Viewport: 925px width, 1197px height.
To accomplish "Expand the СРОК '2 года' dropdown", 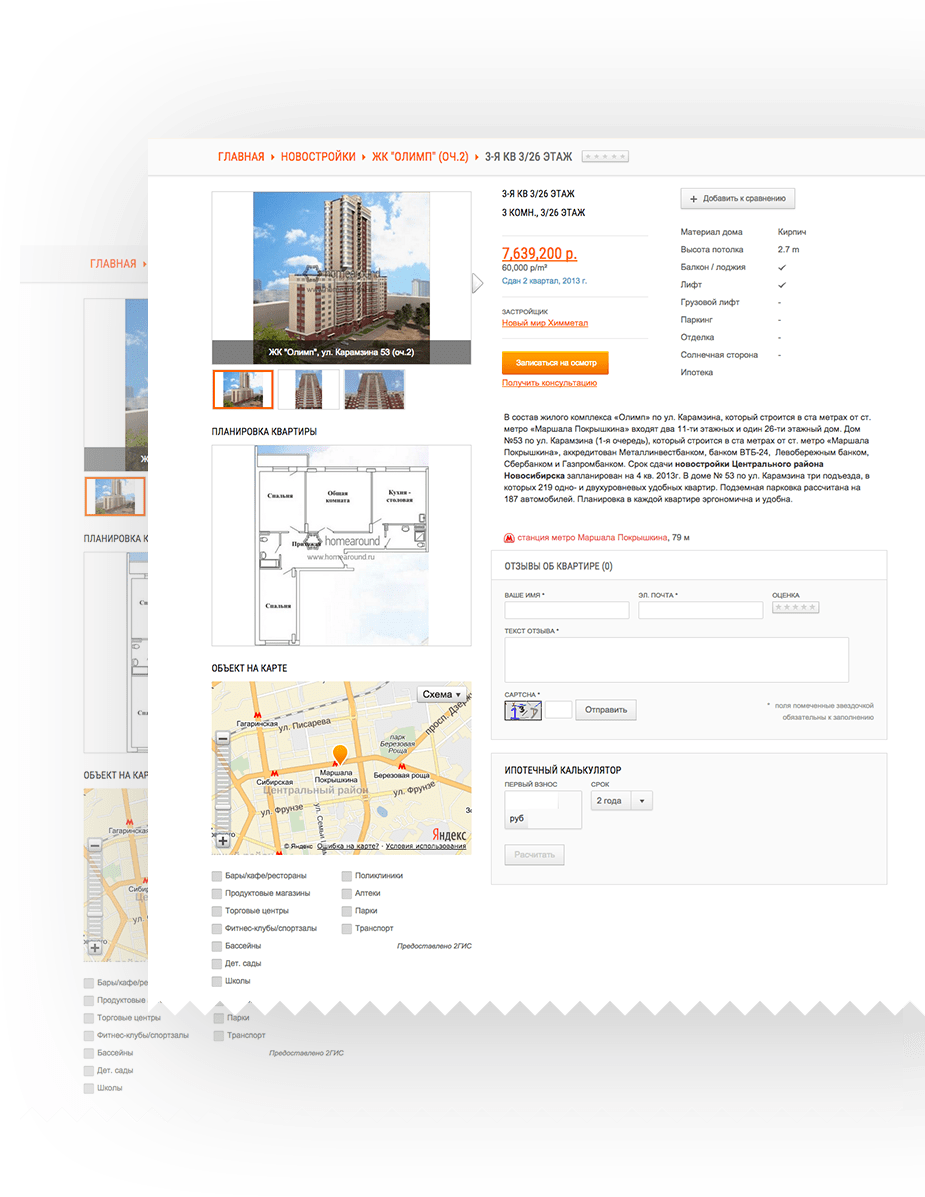I will click(x=621, y=801).
